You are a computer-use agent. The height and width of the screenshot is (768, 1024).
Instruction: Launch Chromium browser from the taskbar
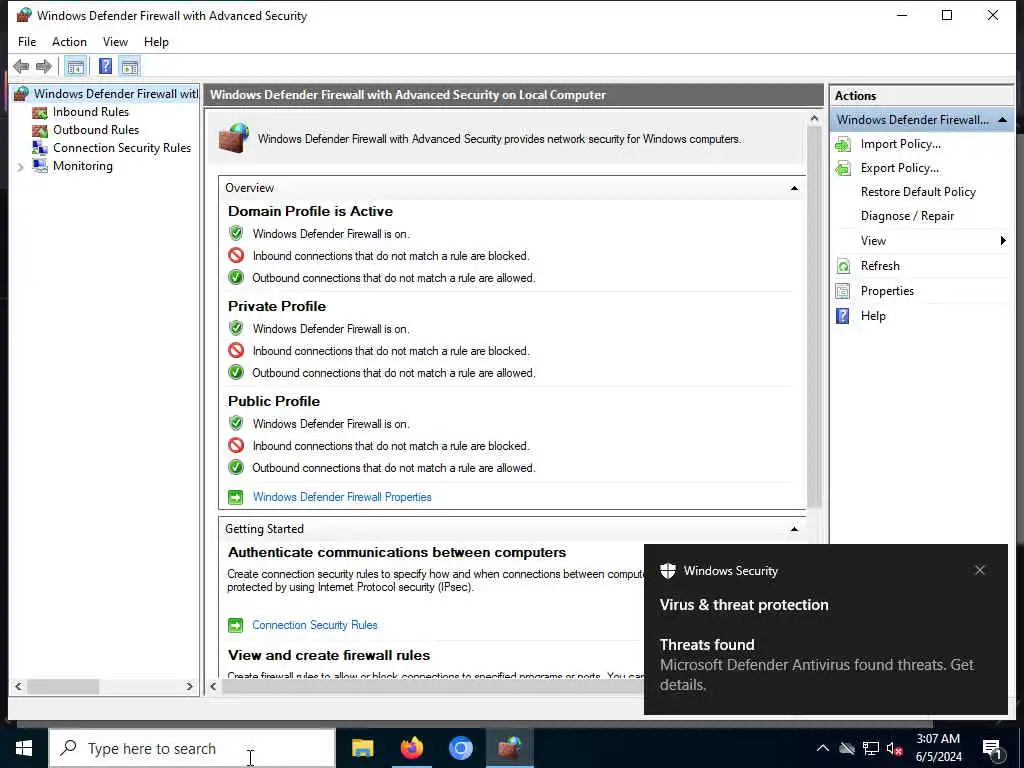coord(460,748)
